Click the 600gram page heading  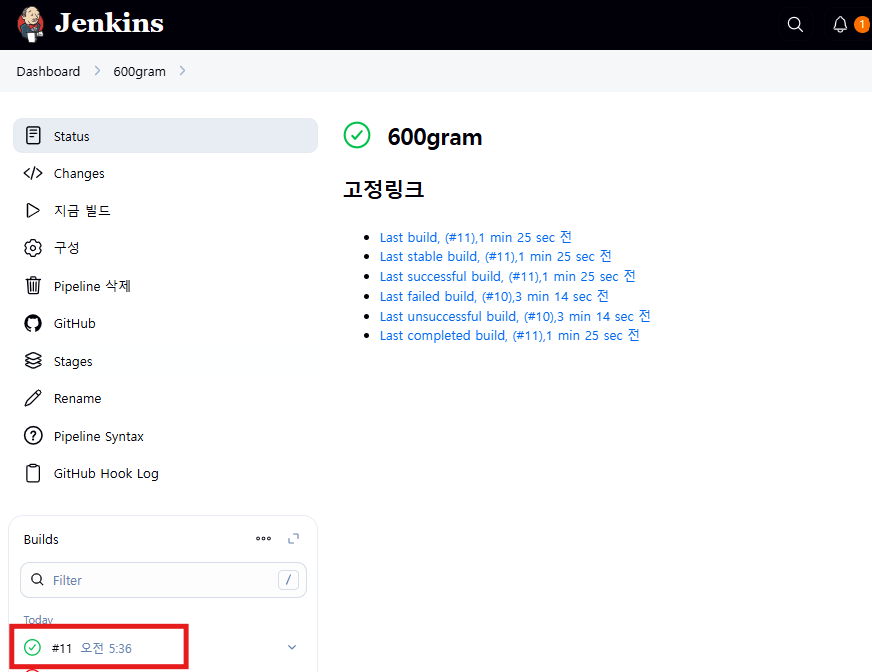[x=435, y=137]
